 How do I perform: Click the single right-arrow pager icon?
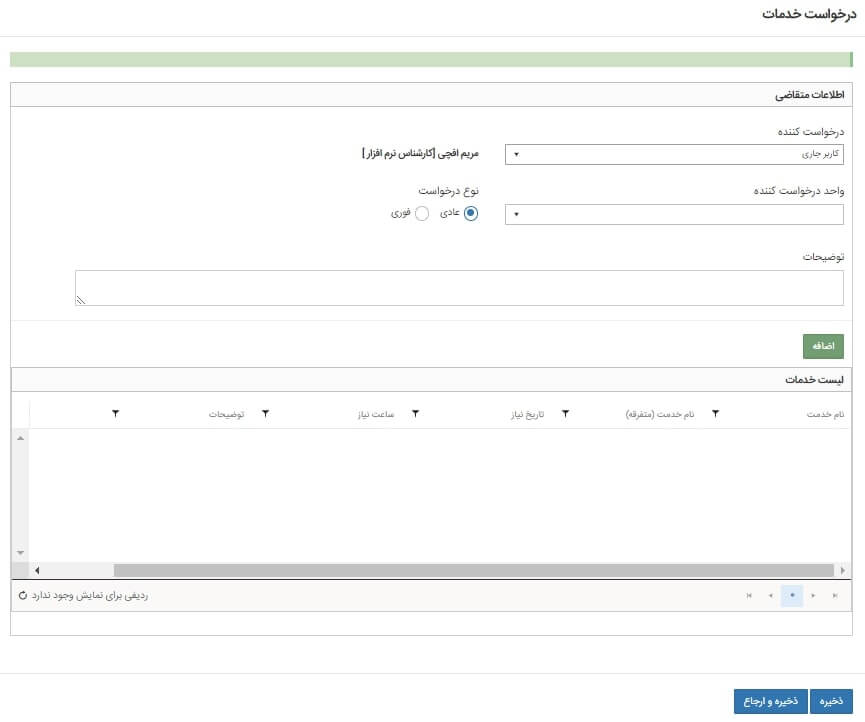[x=814, y=596]
